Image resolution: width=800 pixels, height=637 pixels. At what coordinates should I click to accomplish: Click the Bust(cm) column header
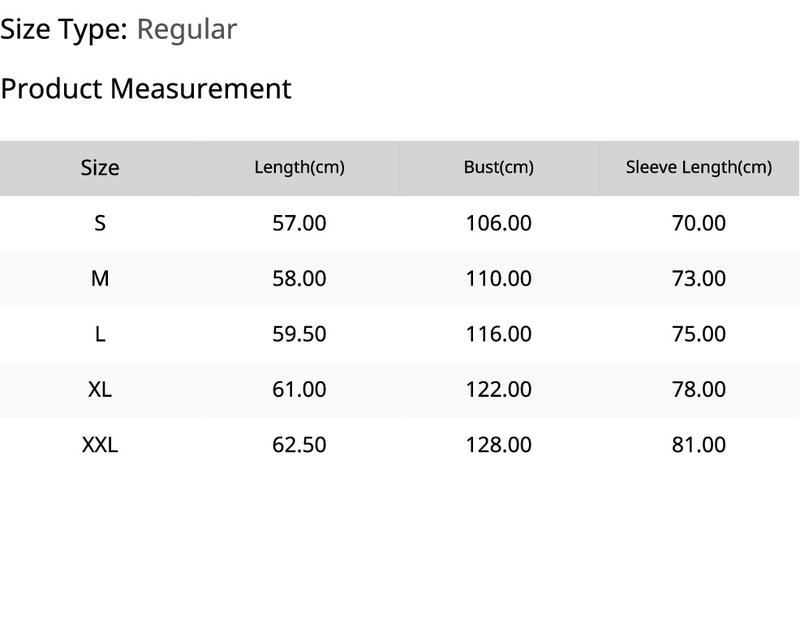pos(499,168)
